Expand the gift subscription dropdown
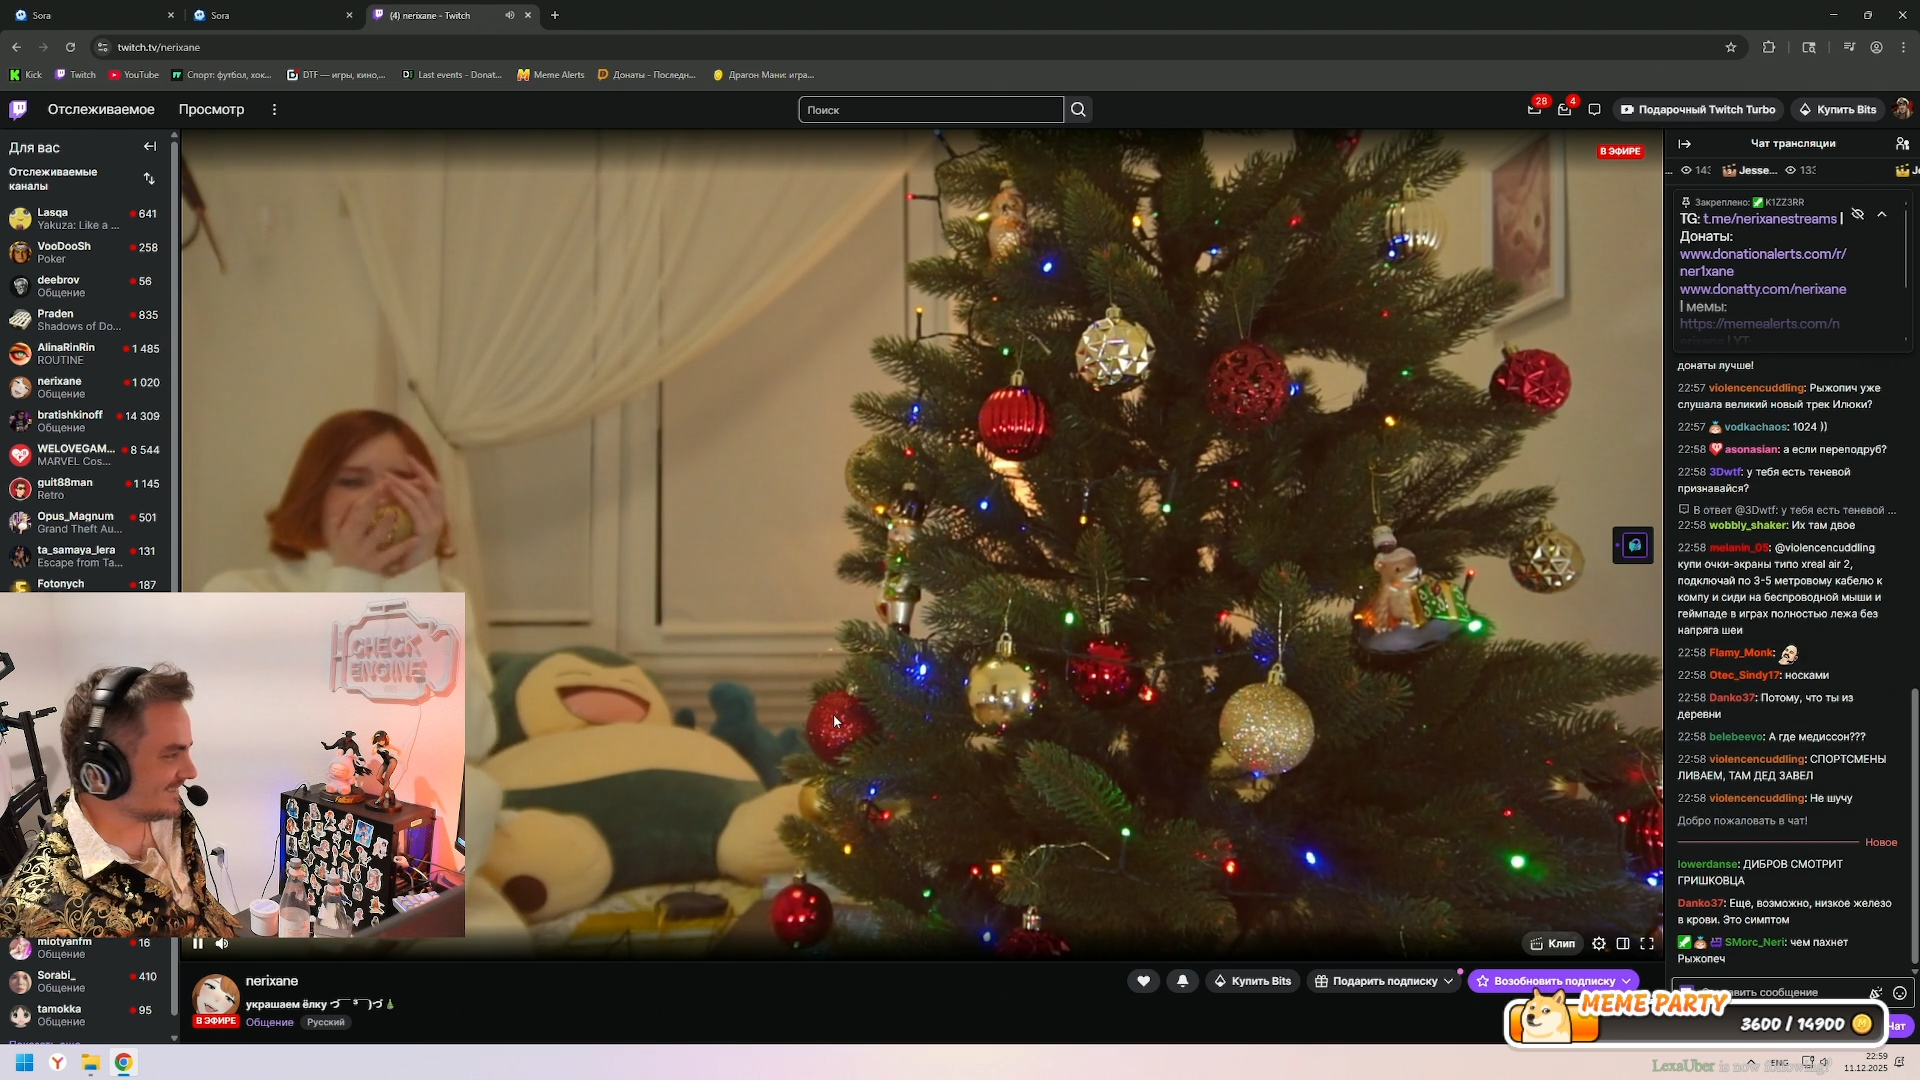Screen dimensions: 1920x1080 click(1448, 981)
